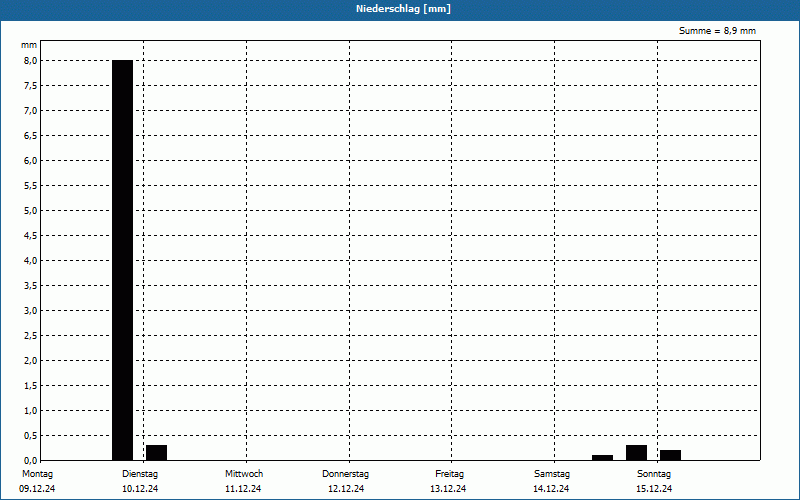Image resolution: width=800 pixels, height=500 pixels.
Task: Click the '1,5' y-axis value
Action: [31, 386]
